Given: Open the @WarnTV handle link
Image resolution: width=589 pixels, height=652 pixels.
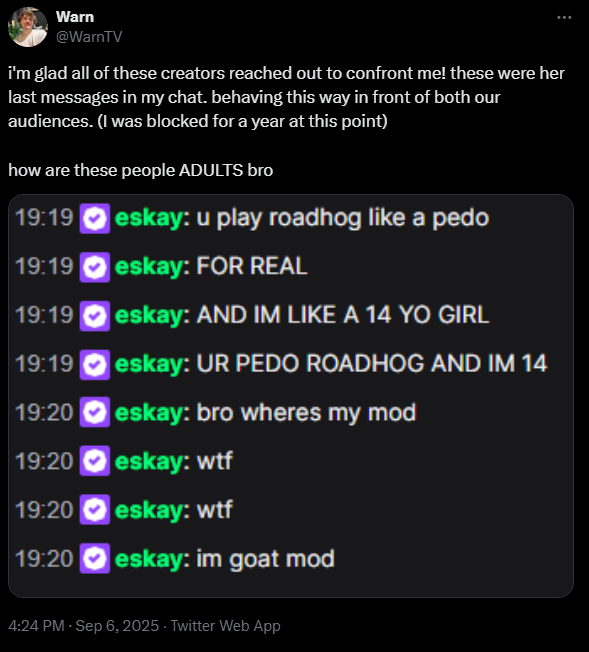Looking at the screenshot, I should click(x=89, y=37).
